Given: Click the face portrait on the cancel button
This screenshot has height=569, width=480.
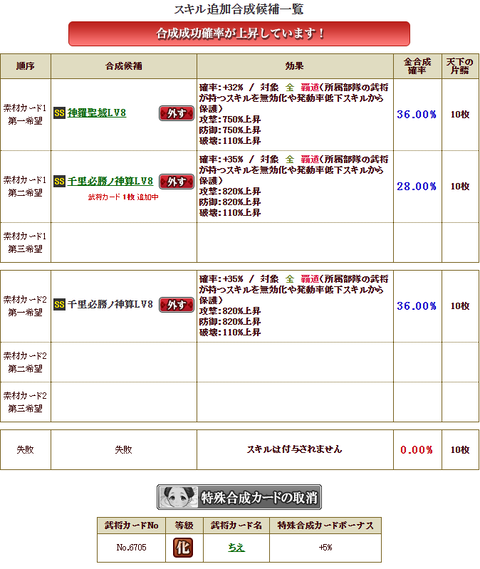Looking at the screenshot, I should point(178,497).
